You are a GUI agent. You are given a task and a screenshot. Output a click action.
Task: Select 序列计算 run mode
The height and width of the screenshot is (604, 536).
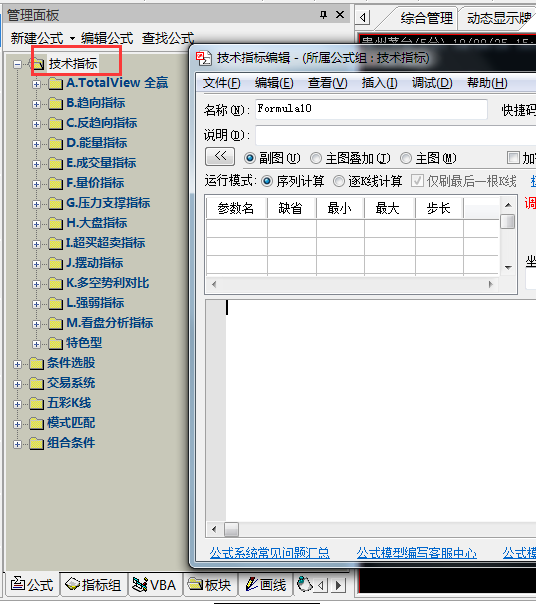(267, 181)
